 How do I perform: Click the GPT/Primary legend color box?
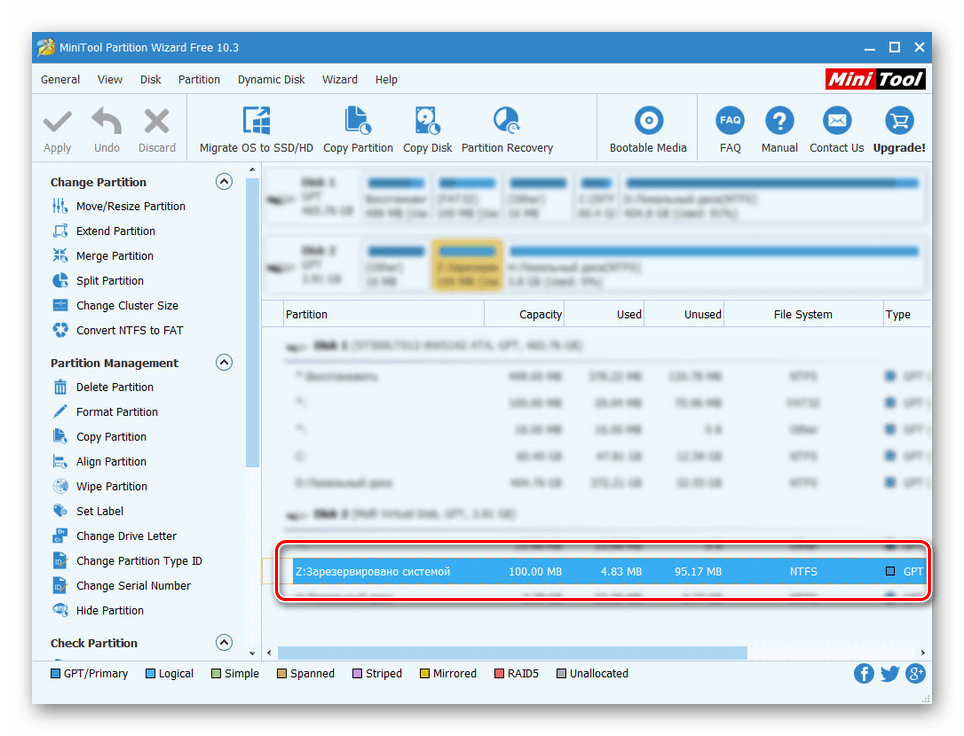point(55,673)
